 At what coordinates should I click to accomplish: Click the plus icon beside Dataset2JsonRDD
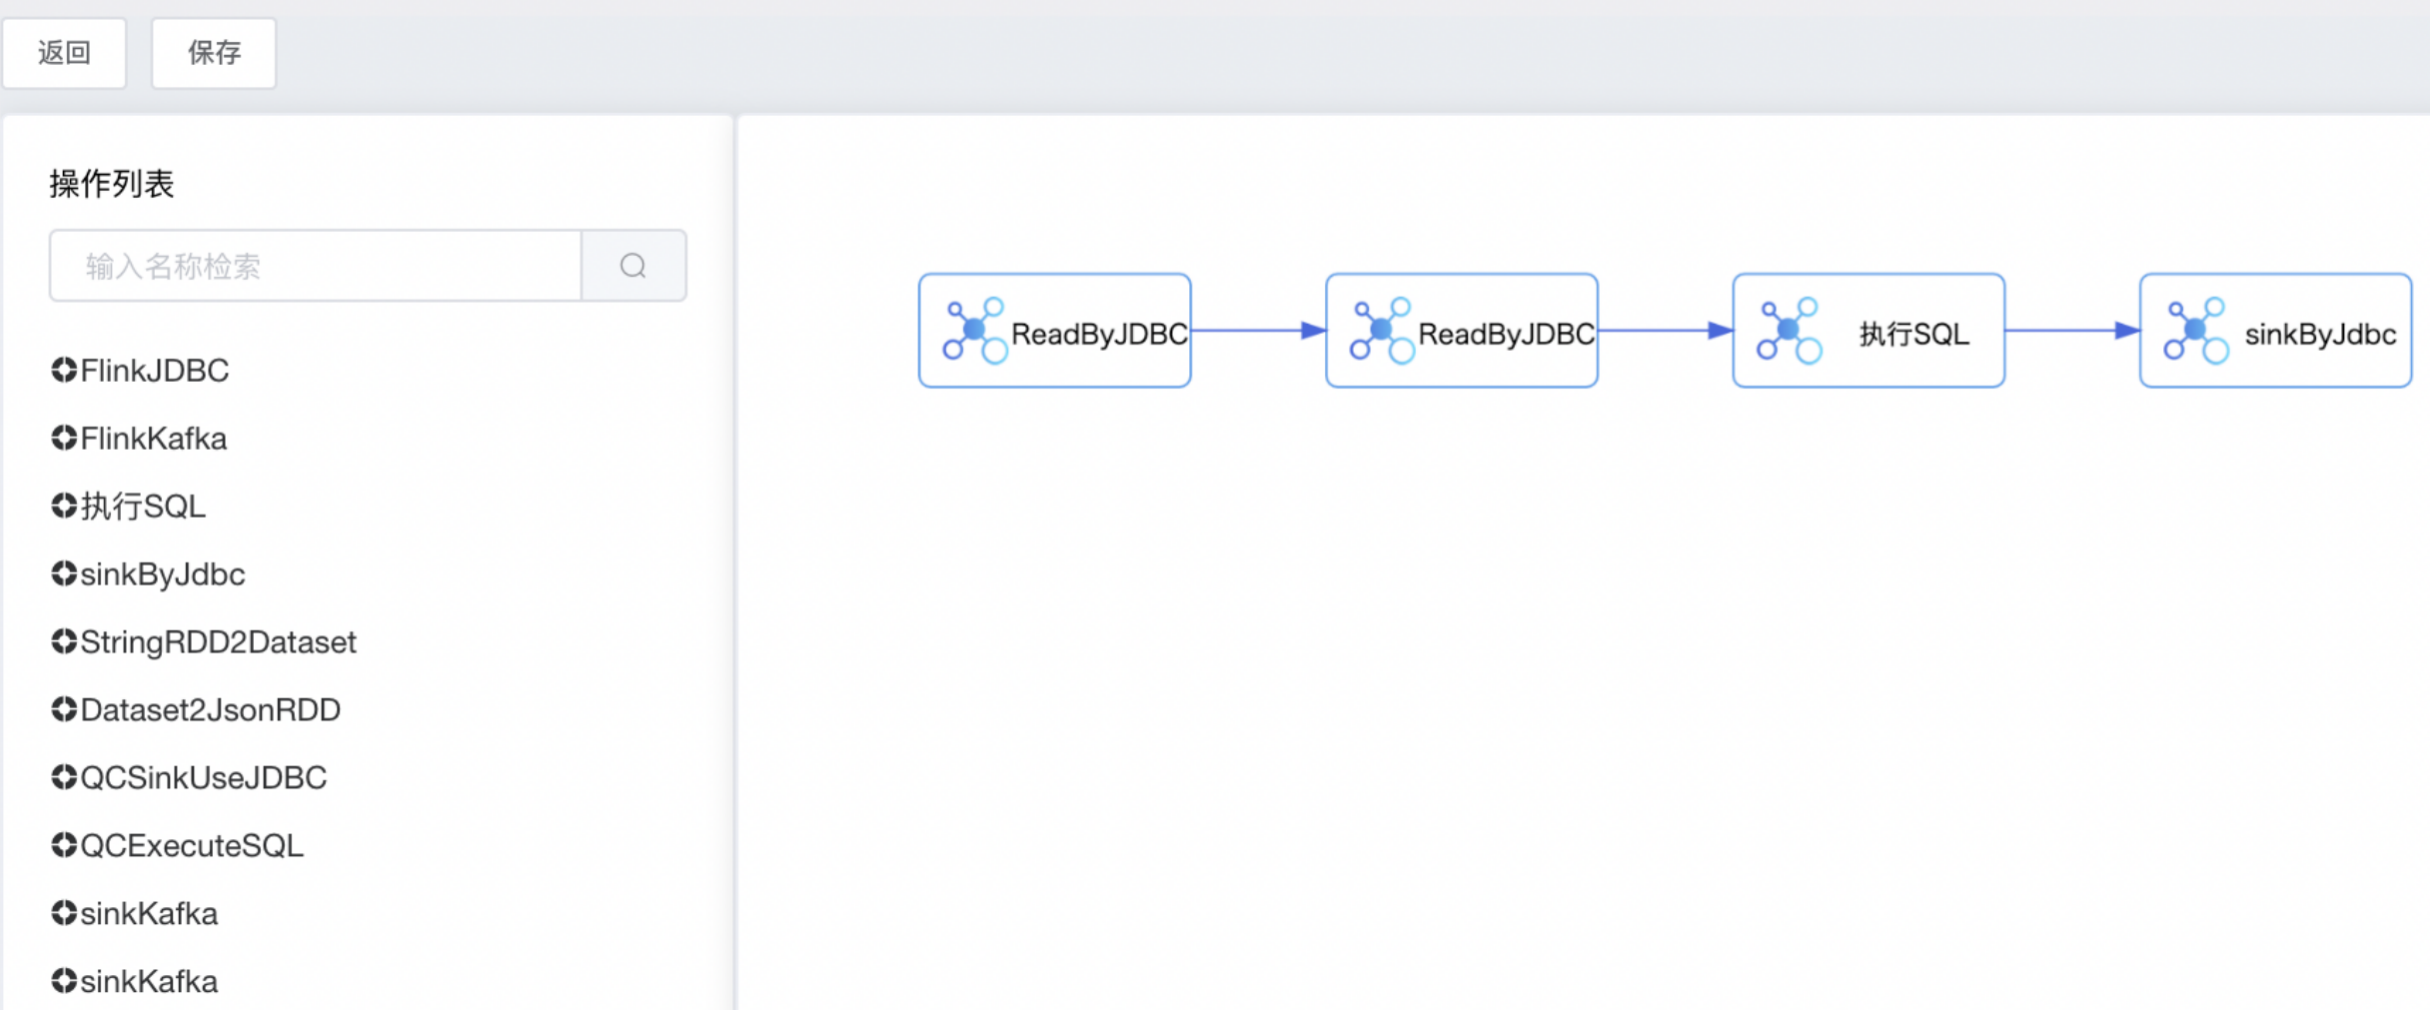[x=64, y=710]
